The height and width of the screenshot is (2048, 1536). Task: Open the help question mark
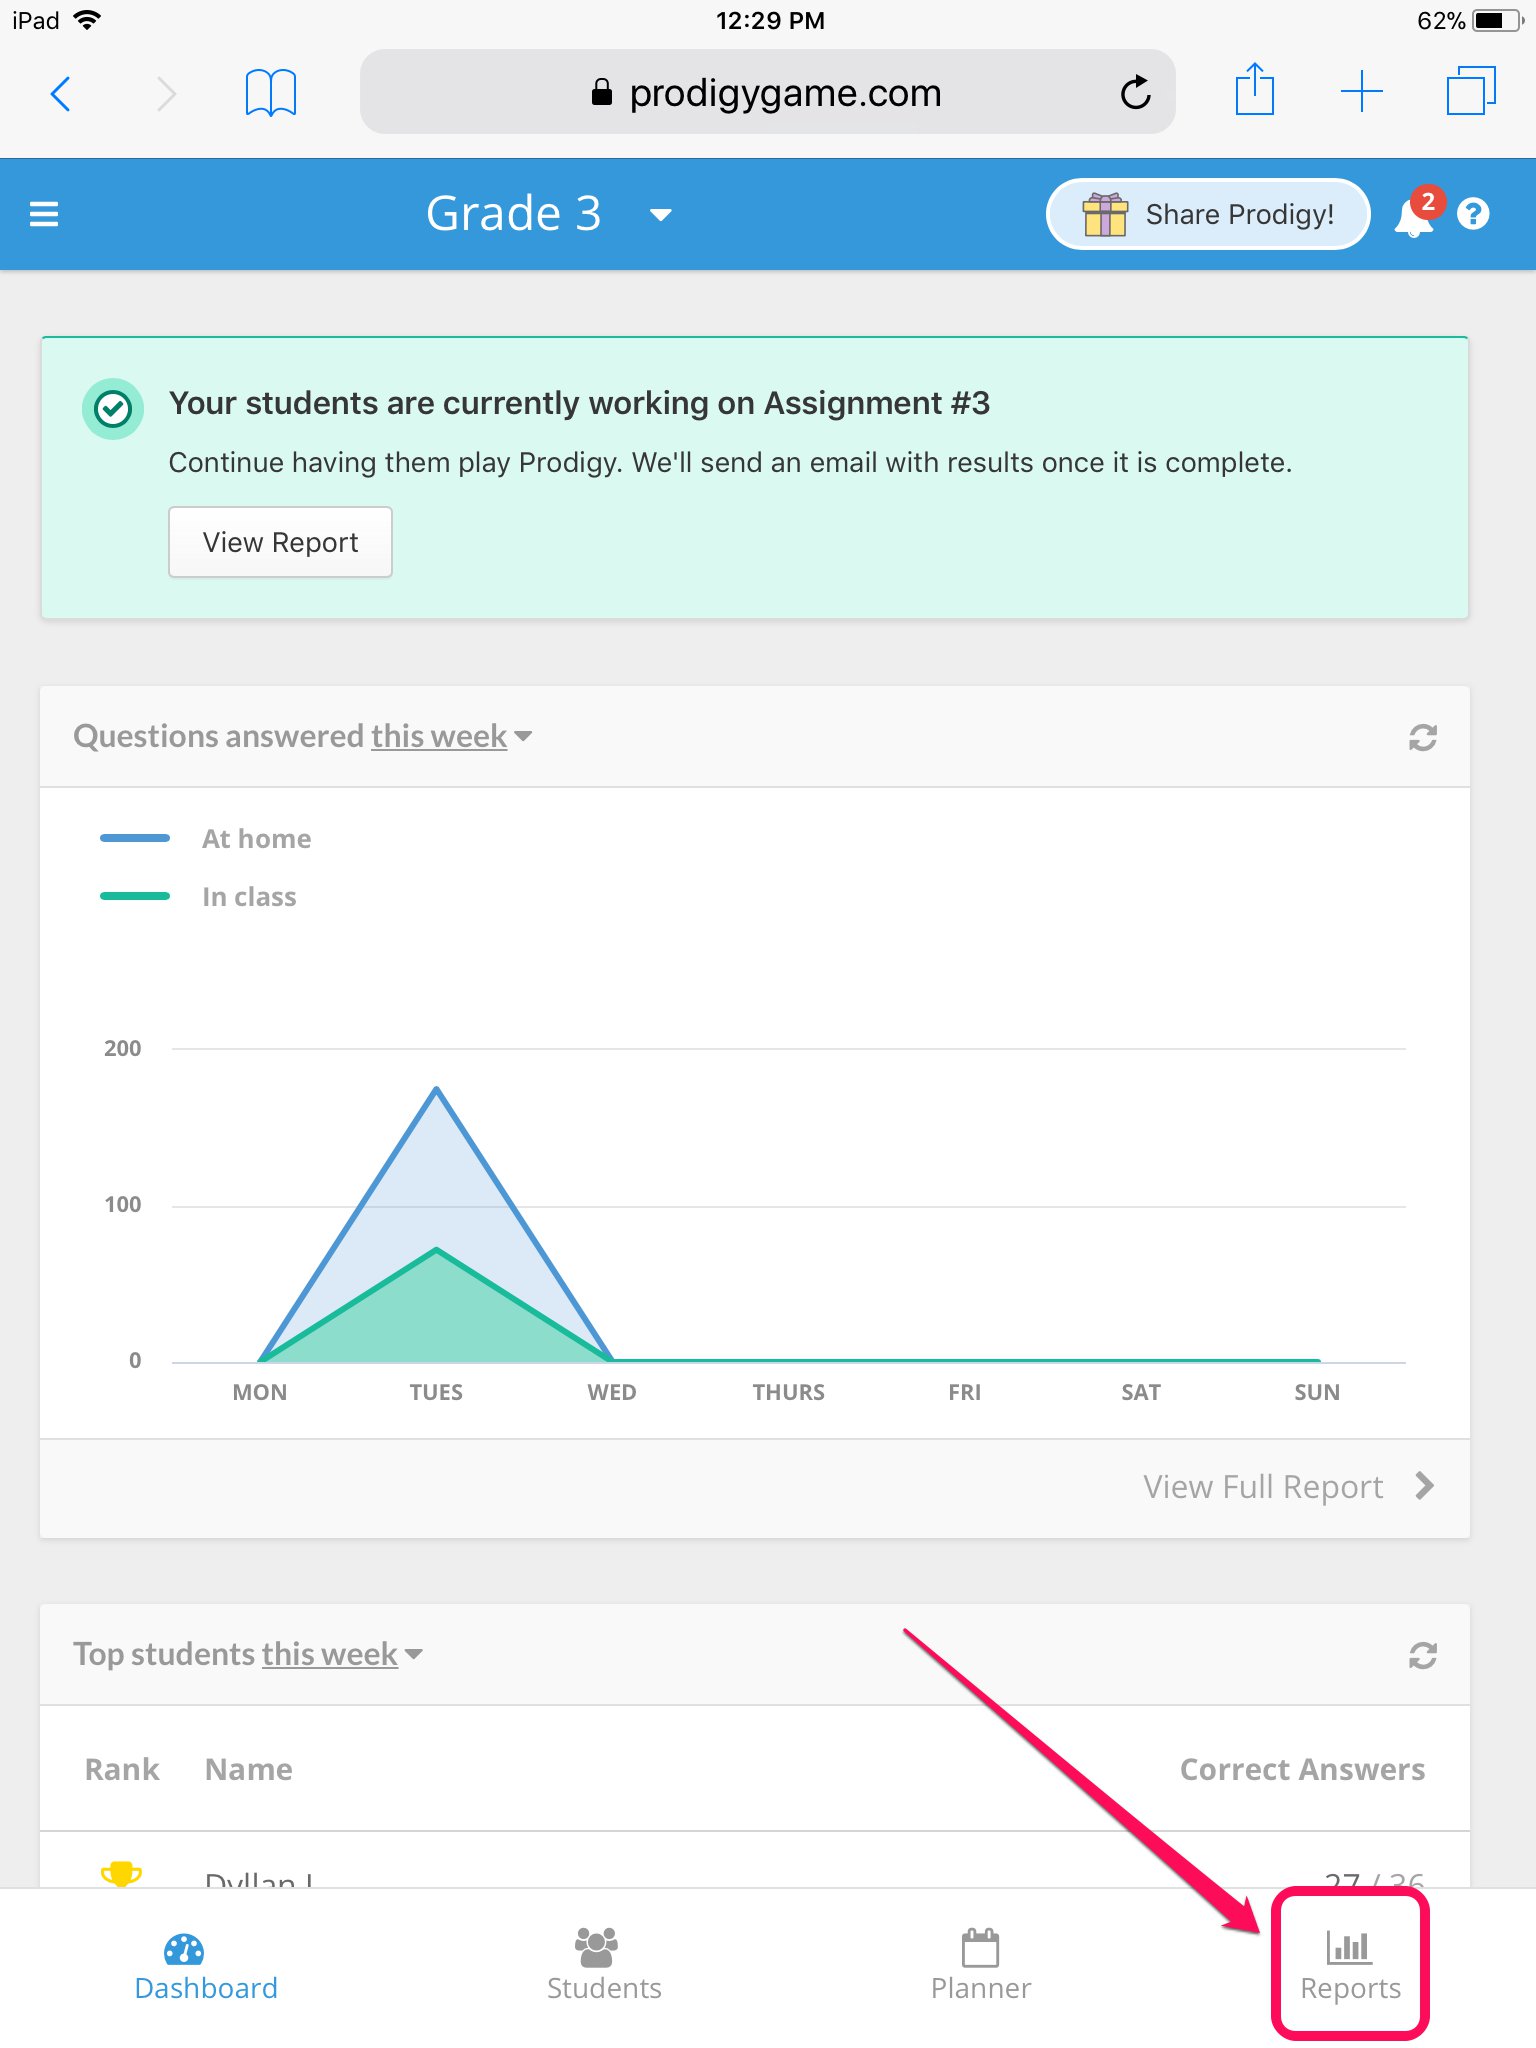click(x=1473, y=214)
